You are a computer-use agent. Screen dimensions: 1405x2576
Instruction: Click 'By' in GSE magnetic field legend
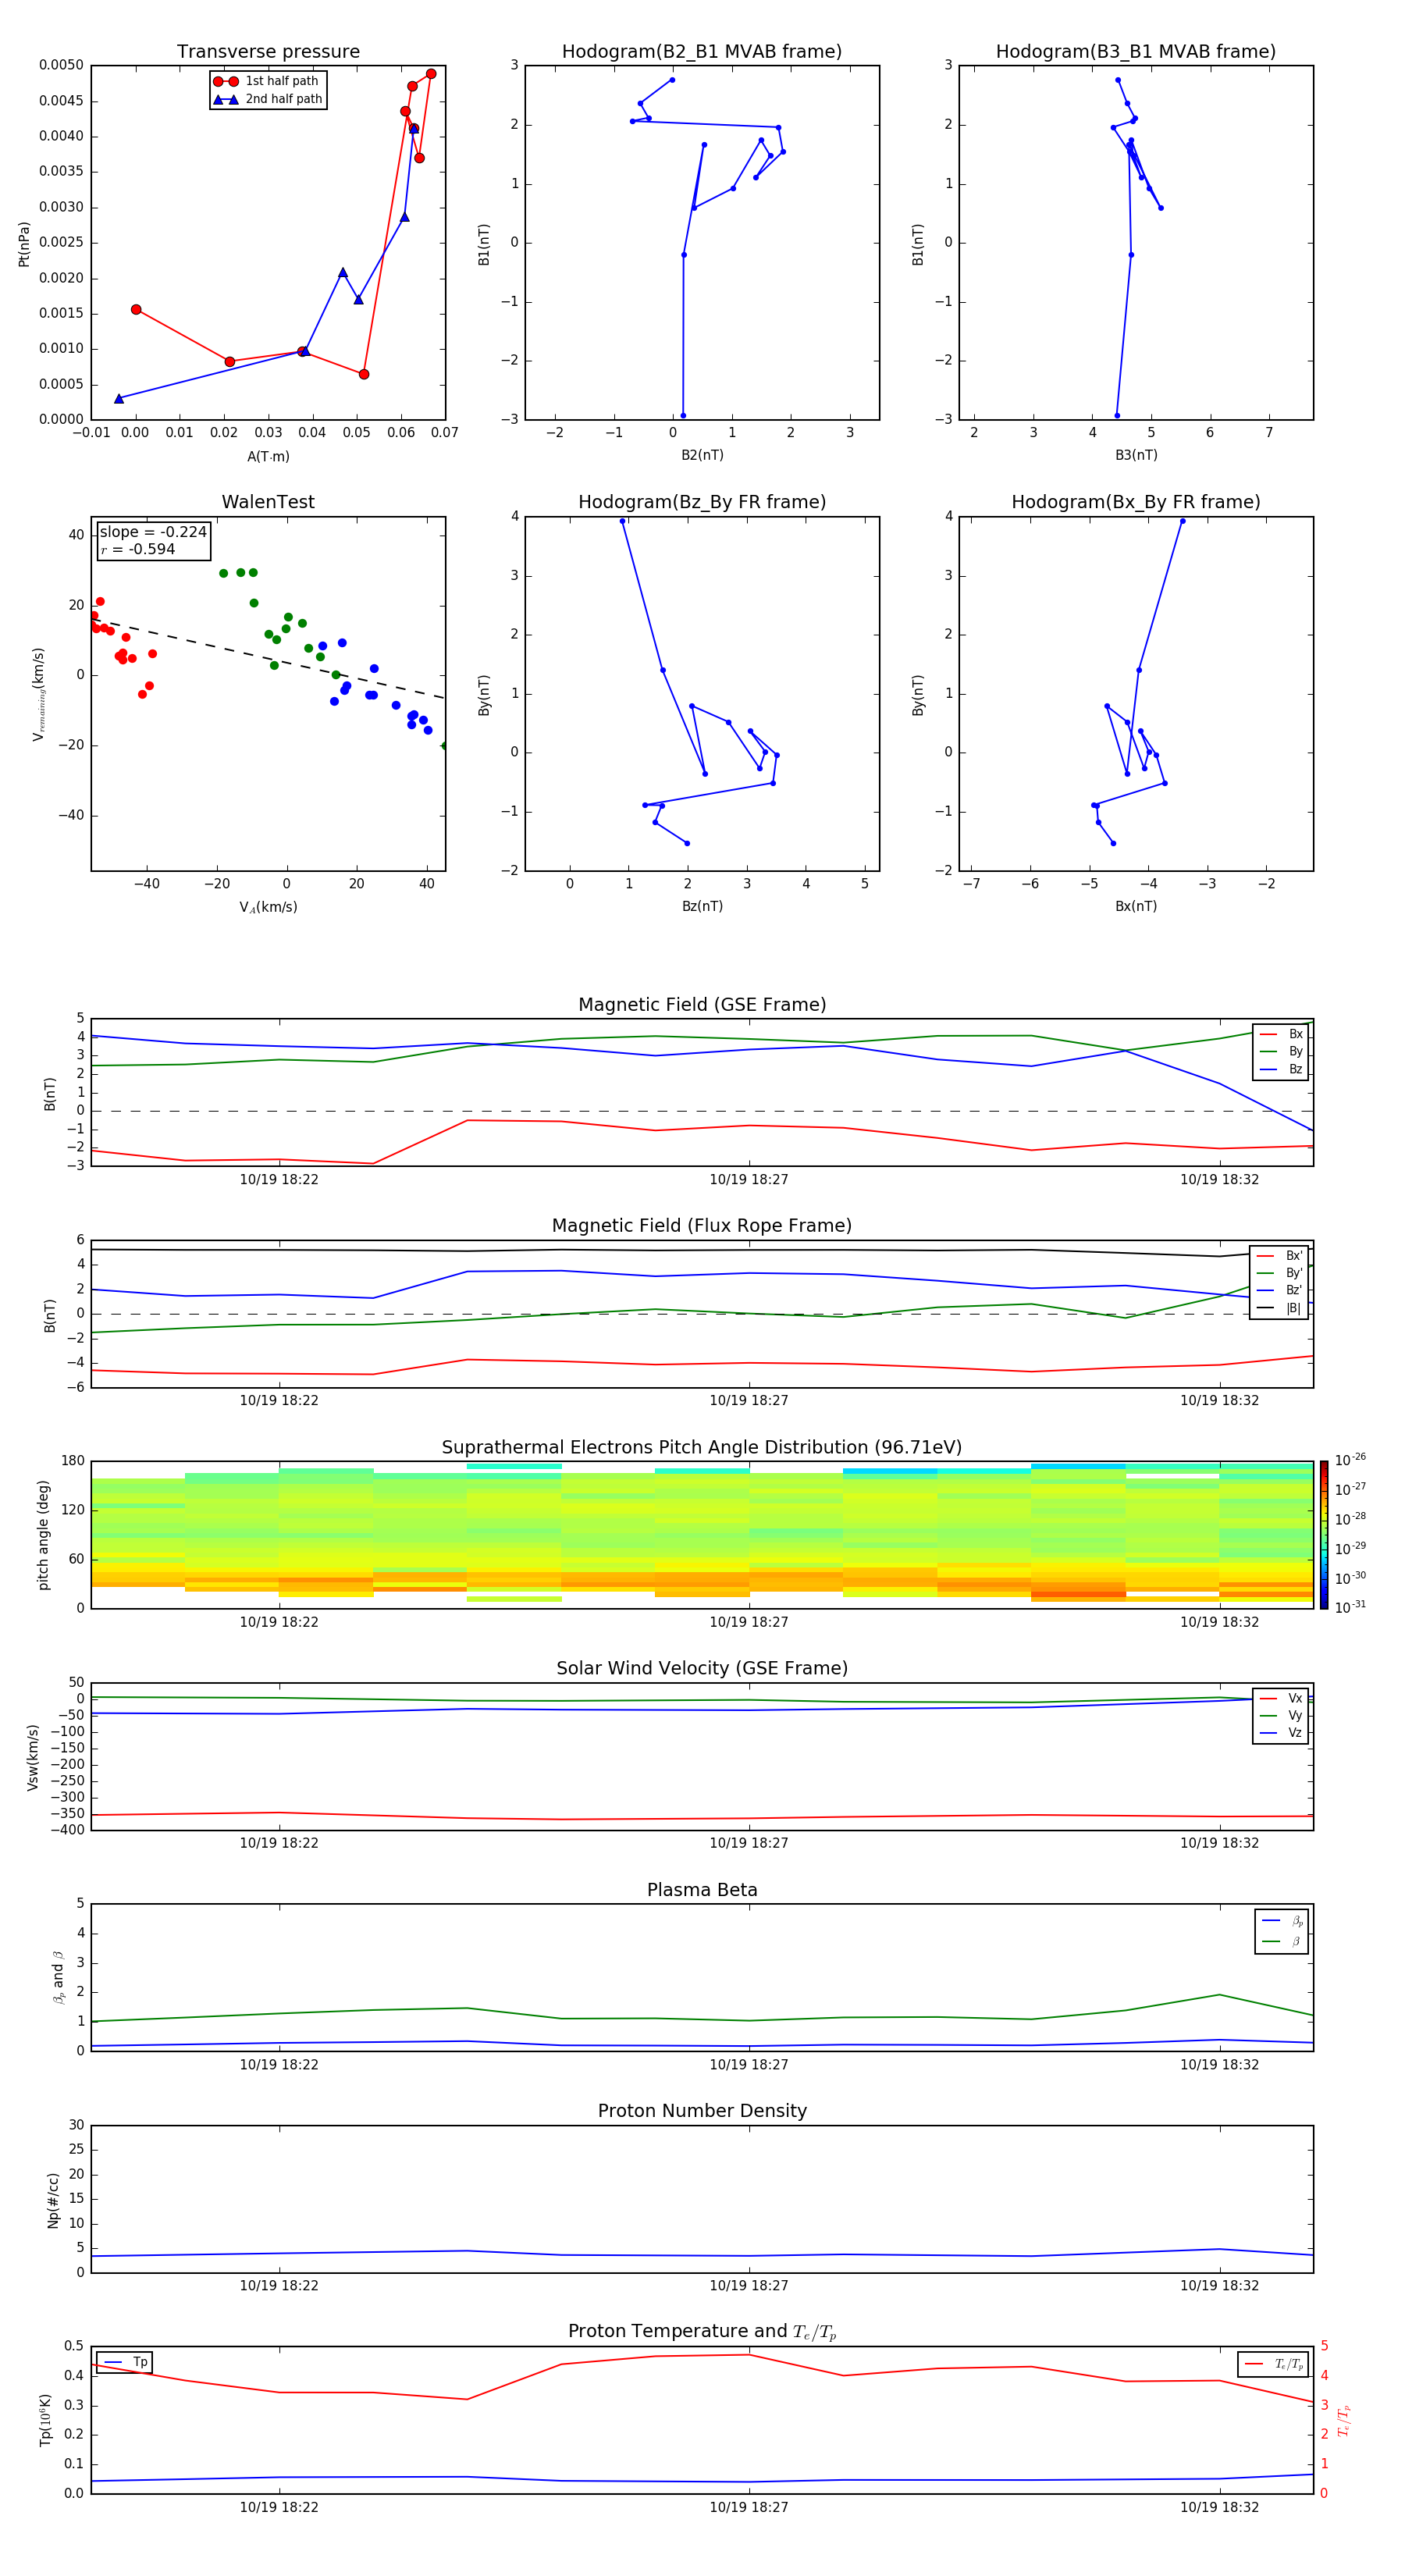1282,1051
